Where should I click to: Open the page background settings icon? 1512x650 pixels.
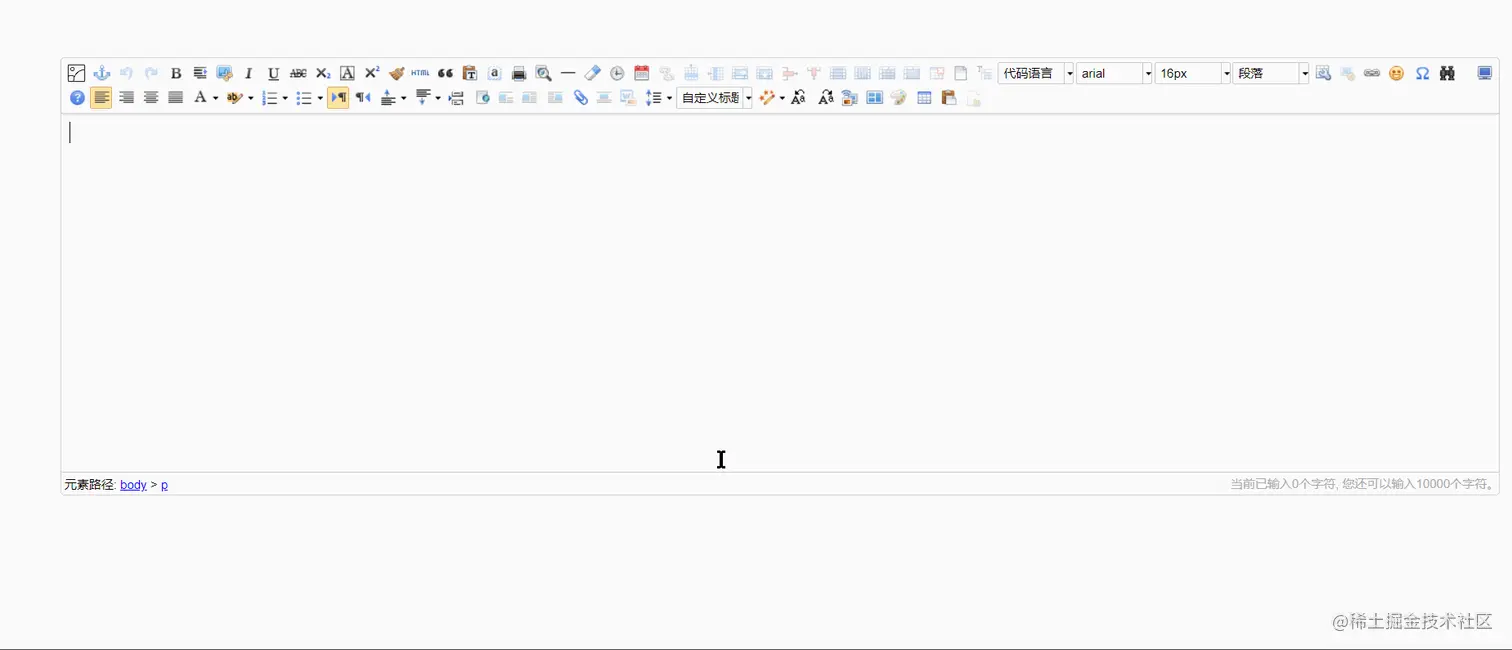point(849,97)
